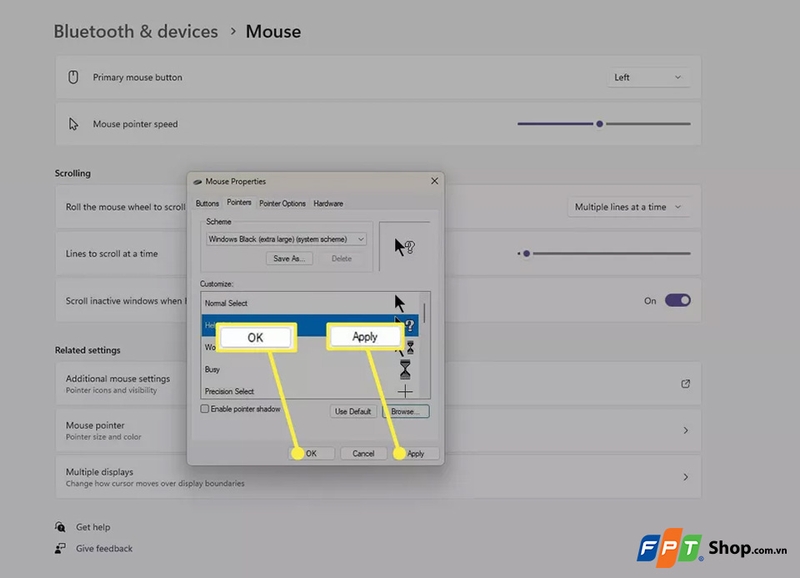Click the Precision Select crosshair icon
Image resolution: width=800 pixels, height=578 pixels.
coord(405,391)
